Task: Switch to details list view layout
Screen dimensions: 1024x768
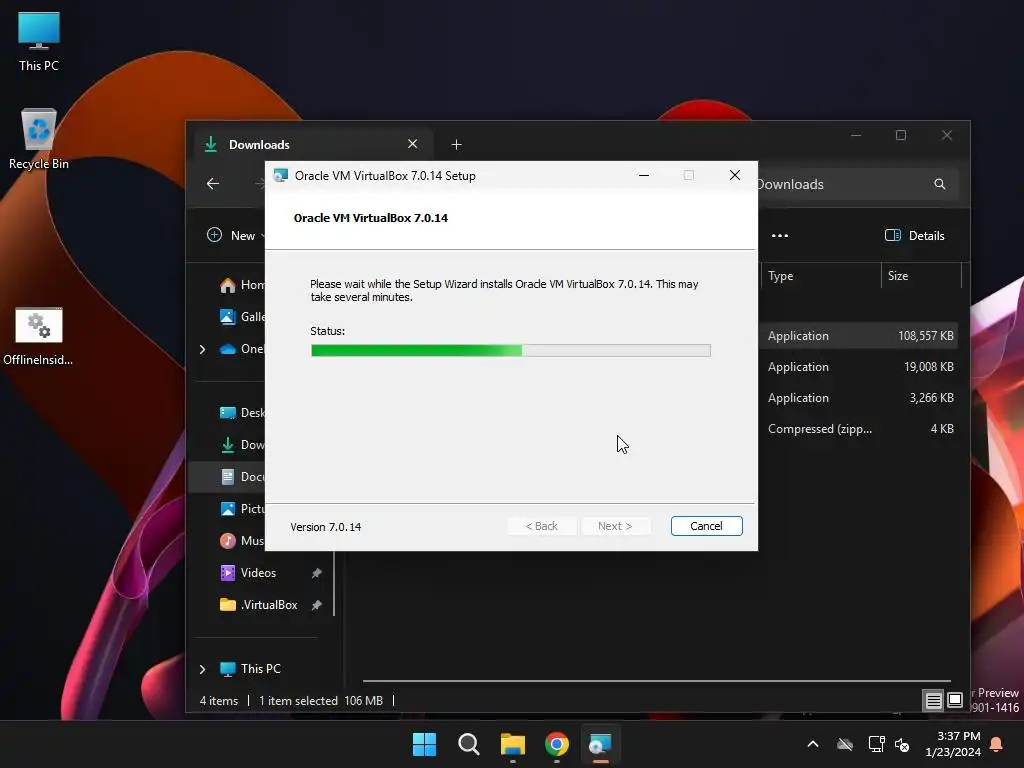Action: [933, 700]
